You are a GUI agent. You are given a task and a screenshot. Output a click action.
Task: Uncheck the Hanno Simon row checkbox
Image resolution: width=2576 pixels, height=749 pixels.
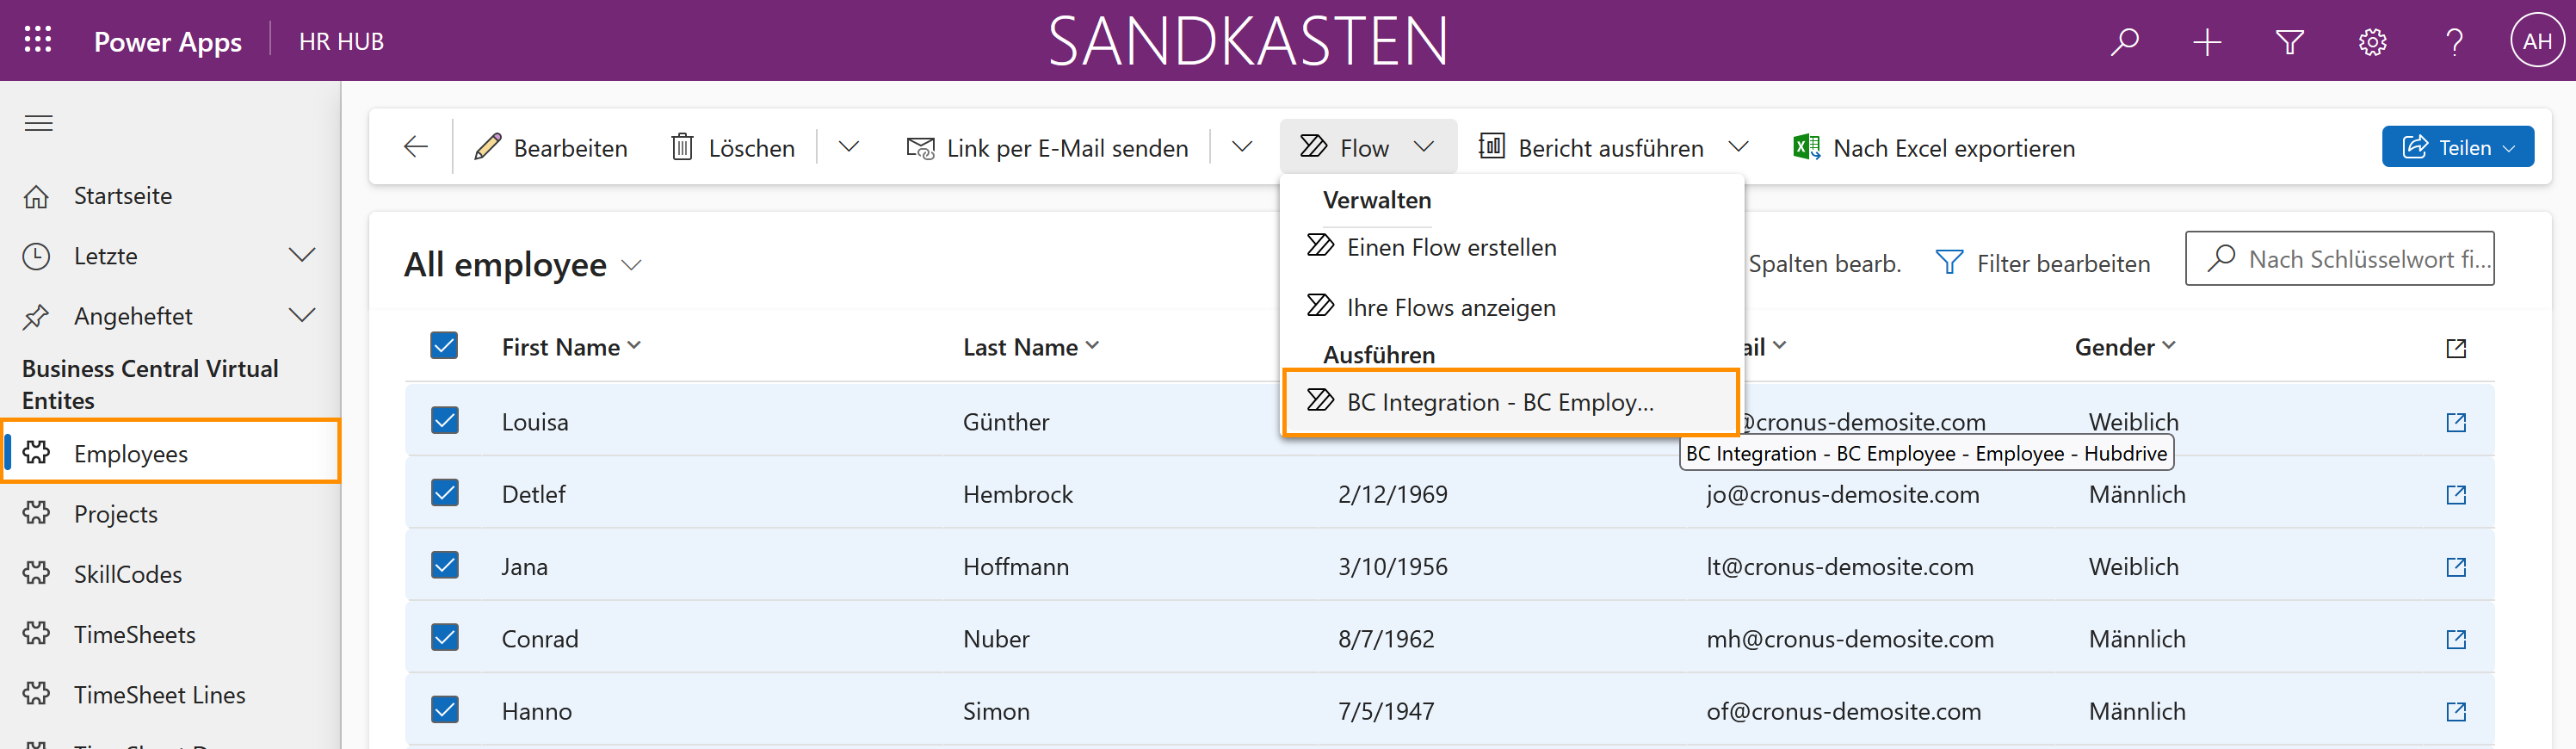(444, 710)
